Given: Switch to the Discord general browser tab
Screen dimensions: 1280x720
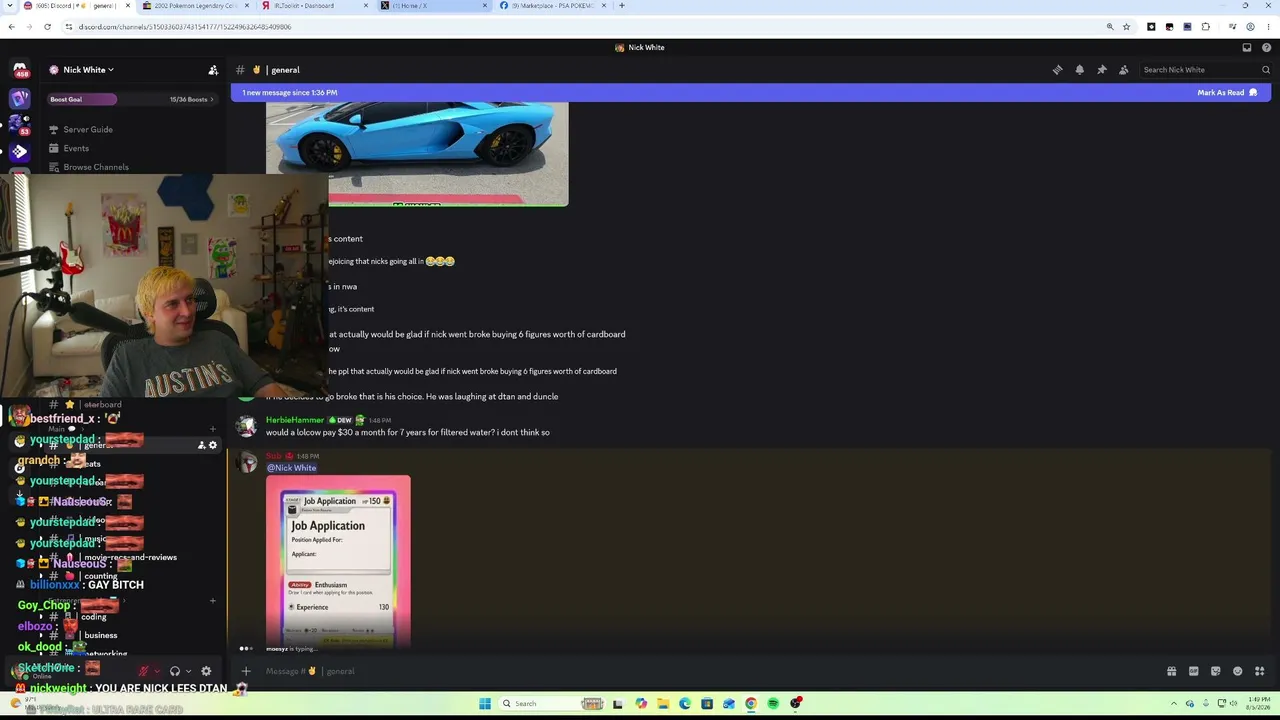Looking at the screenshot, I should point(75,6).
